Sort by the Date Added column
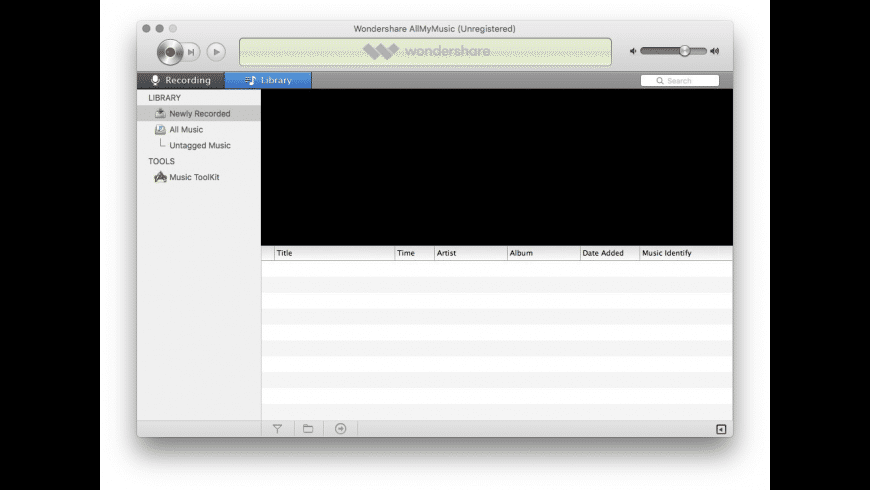870x490 pixels. pyautogui.click(x=610, y=253)
